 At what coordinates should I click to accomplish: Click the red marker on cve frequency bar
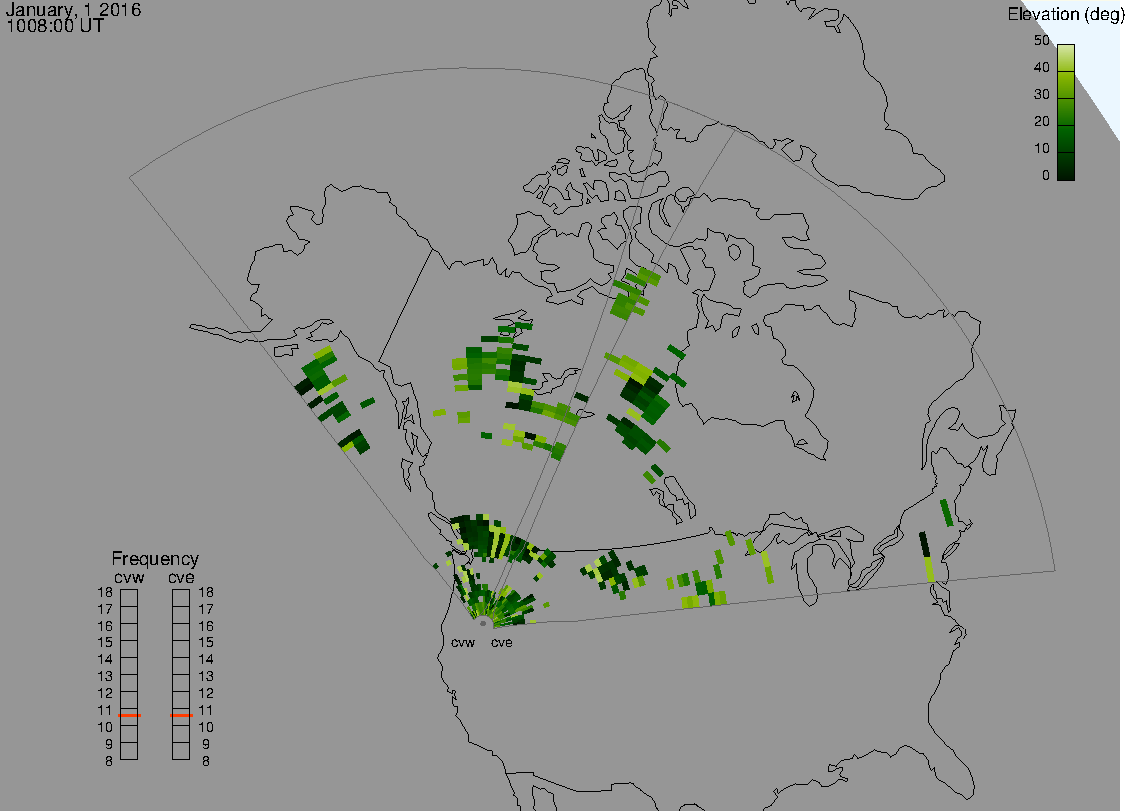click(x=181, y=716)
